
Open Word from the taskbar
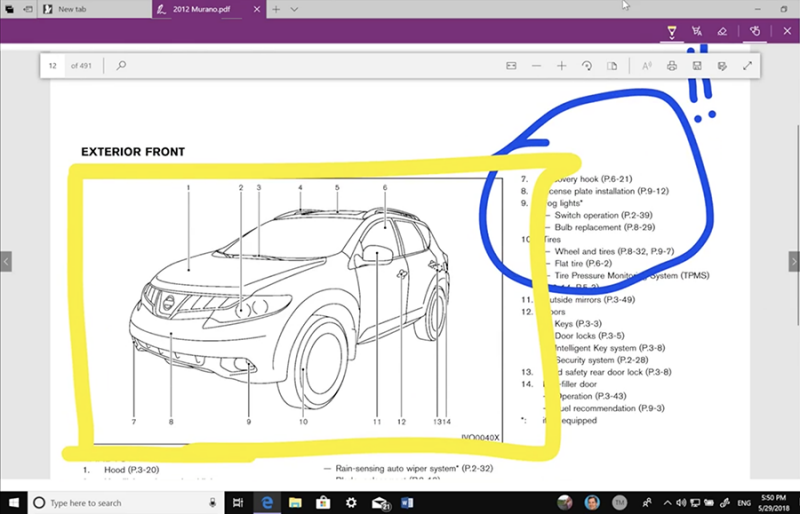pos(407,503)
